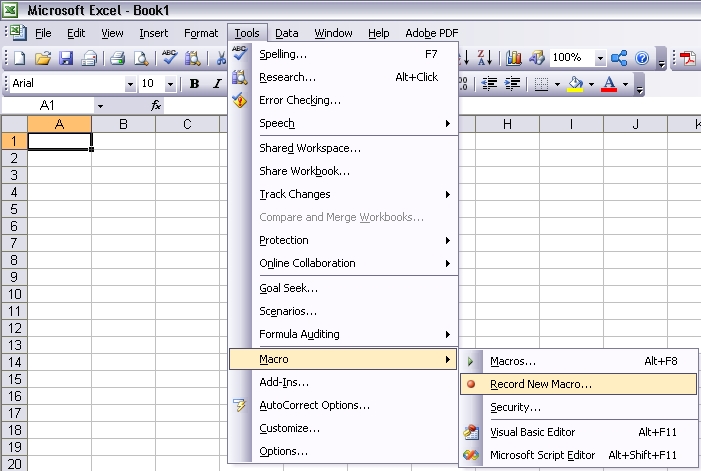The image size is (701, 471).
Task: Open the Font Color dropdown arrow
Action: tap(625, 84)
